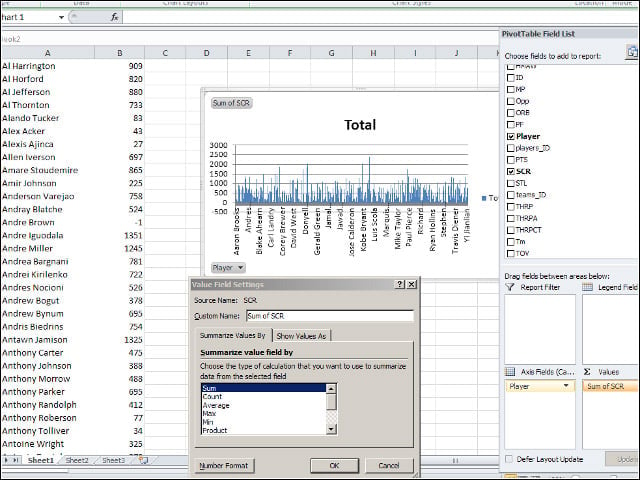Viewport: 640px width, 480px height.
Task: Click the cell with value 1325
Action: click(x=119, y=340)
